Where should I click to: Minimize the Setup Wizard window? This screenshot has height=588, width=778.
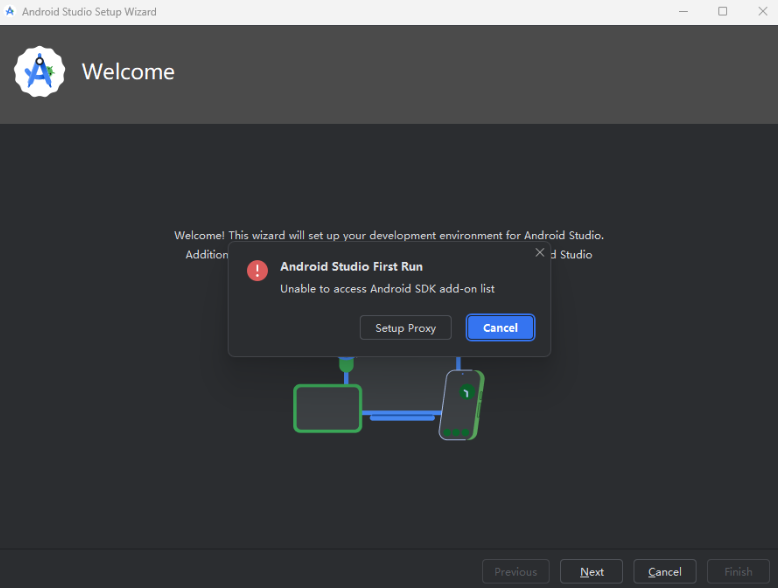point(683,11)
